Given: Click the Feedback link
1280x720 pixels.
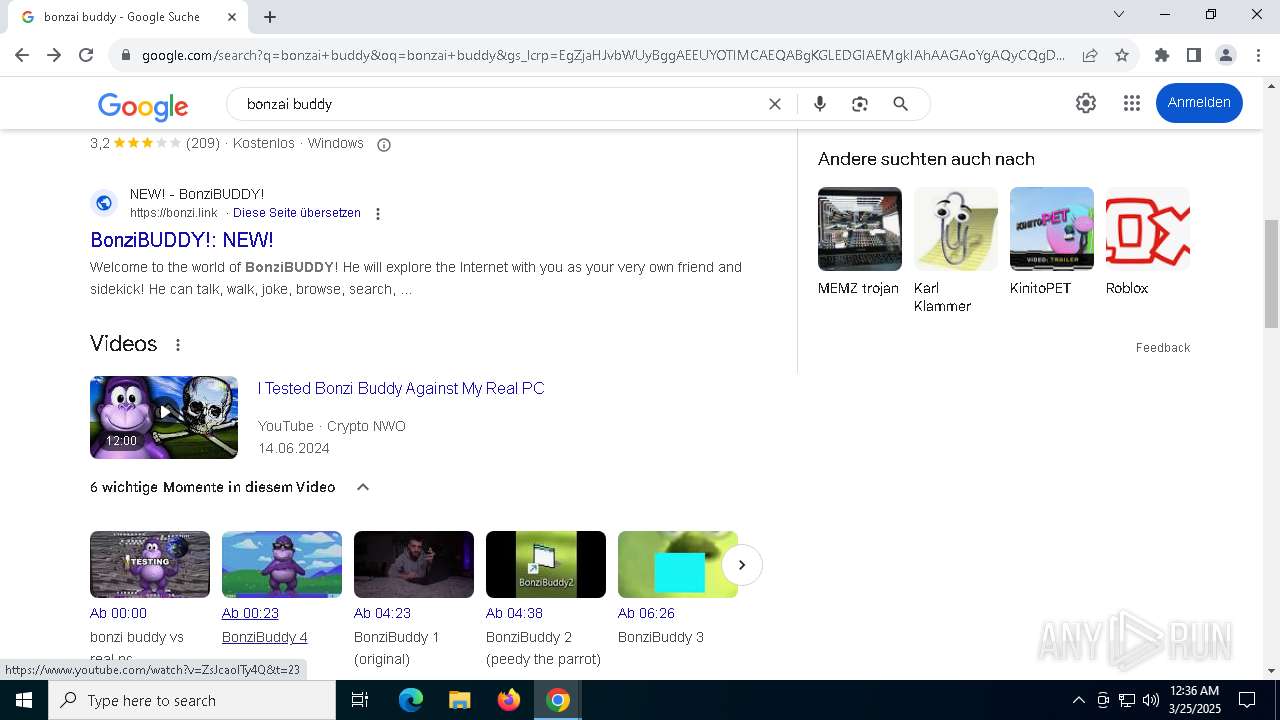Looking at the screenshot, I should tap(1163, 347).
